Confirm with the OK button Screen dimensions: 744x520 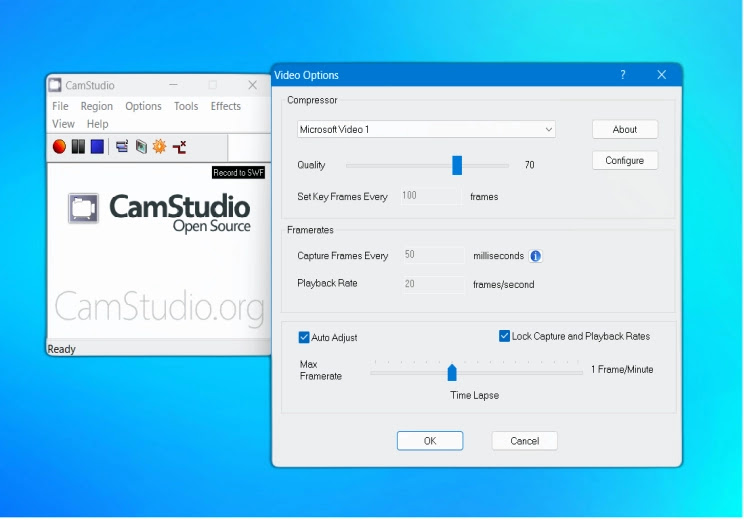[430, 441]
